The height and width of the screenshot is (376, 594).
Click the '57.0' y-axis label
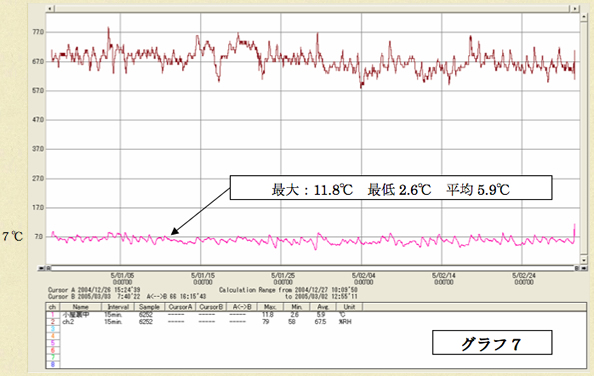coord(38,91)
